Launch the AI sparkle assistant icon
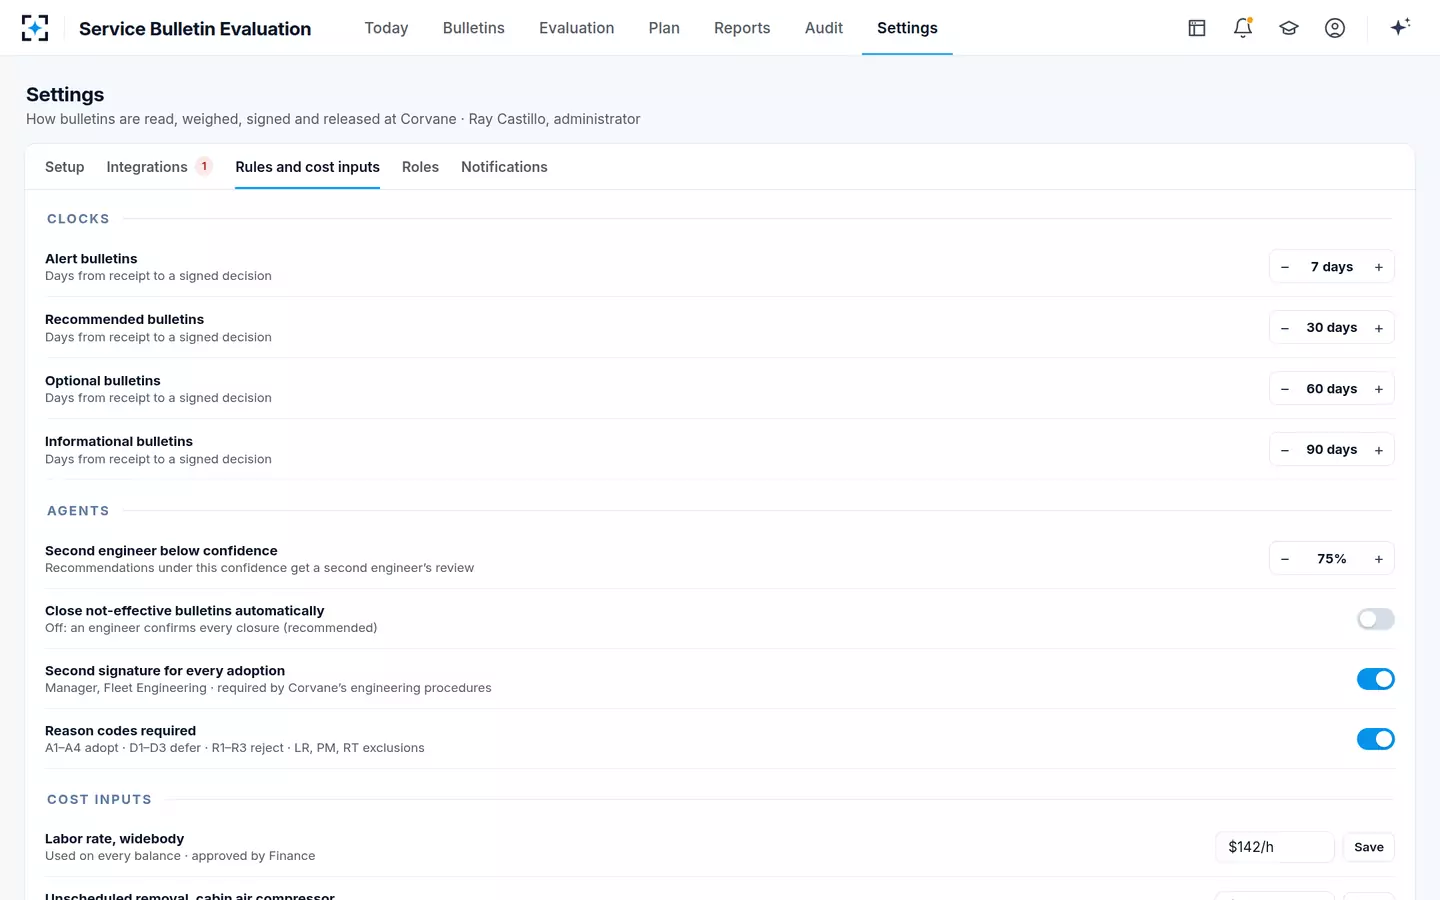Viewport: 1440px width, 900px height. click(1400, 27)
